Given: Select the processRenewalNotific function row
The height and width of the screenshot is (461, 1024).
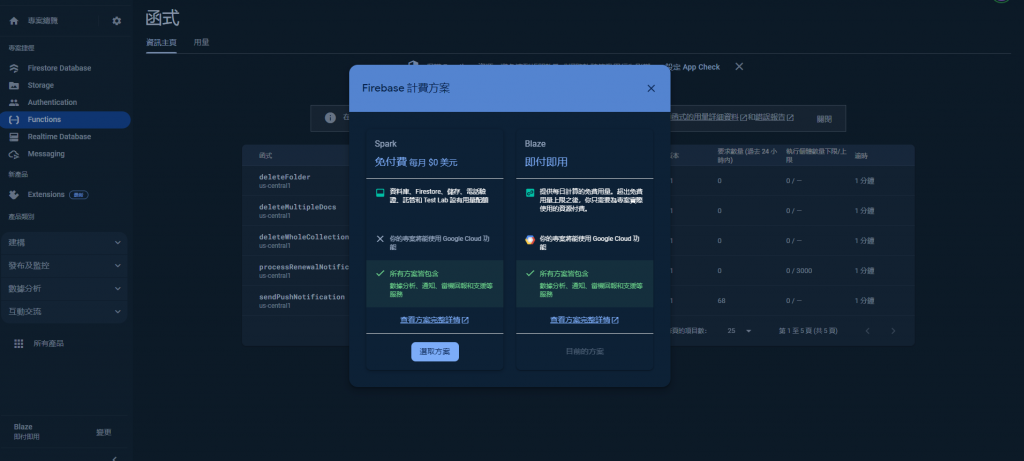Looking at the screenshot, I should point(578,271).
